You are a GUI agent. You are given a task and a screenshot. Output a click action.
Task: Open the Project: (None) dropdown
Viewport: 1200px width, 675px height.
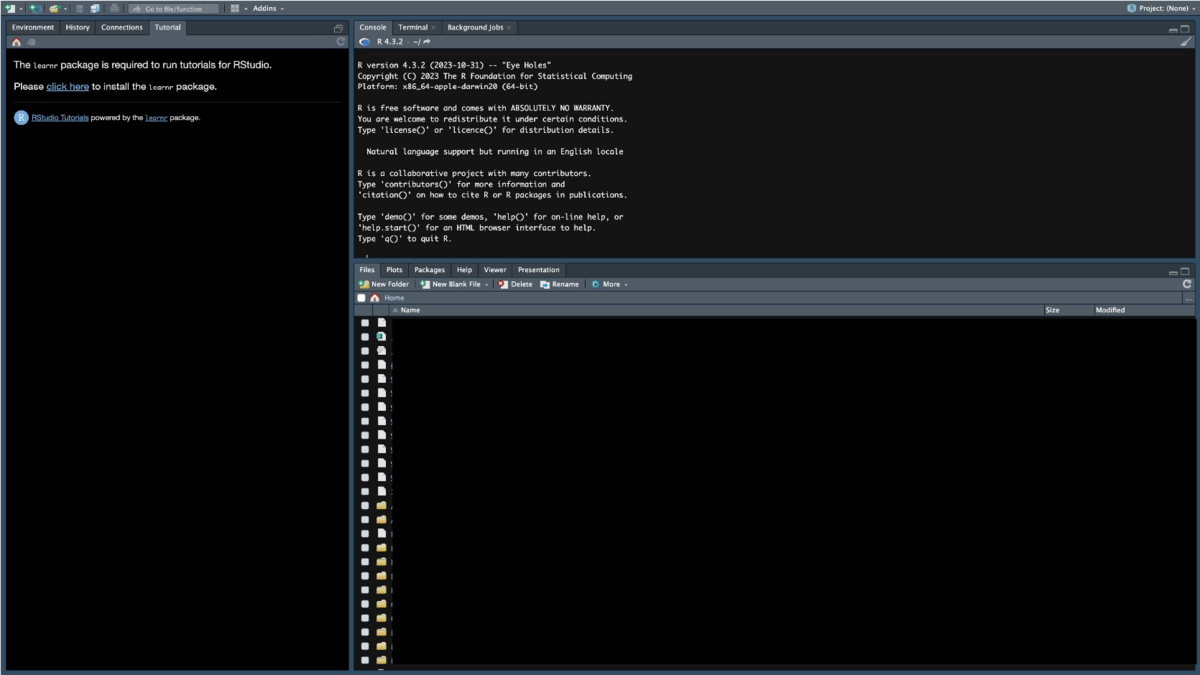pyautogui.click(x=1160, y=8)
